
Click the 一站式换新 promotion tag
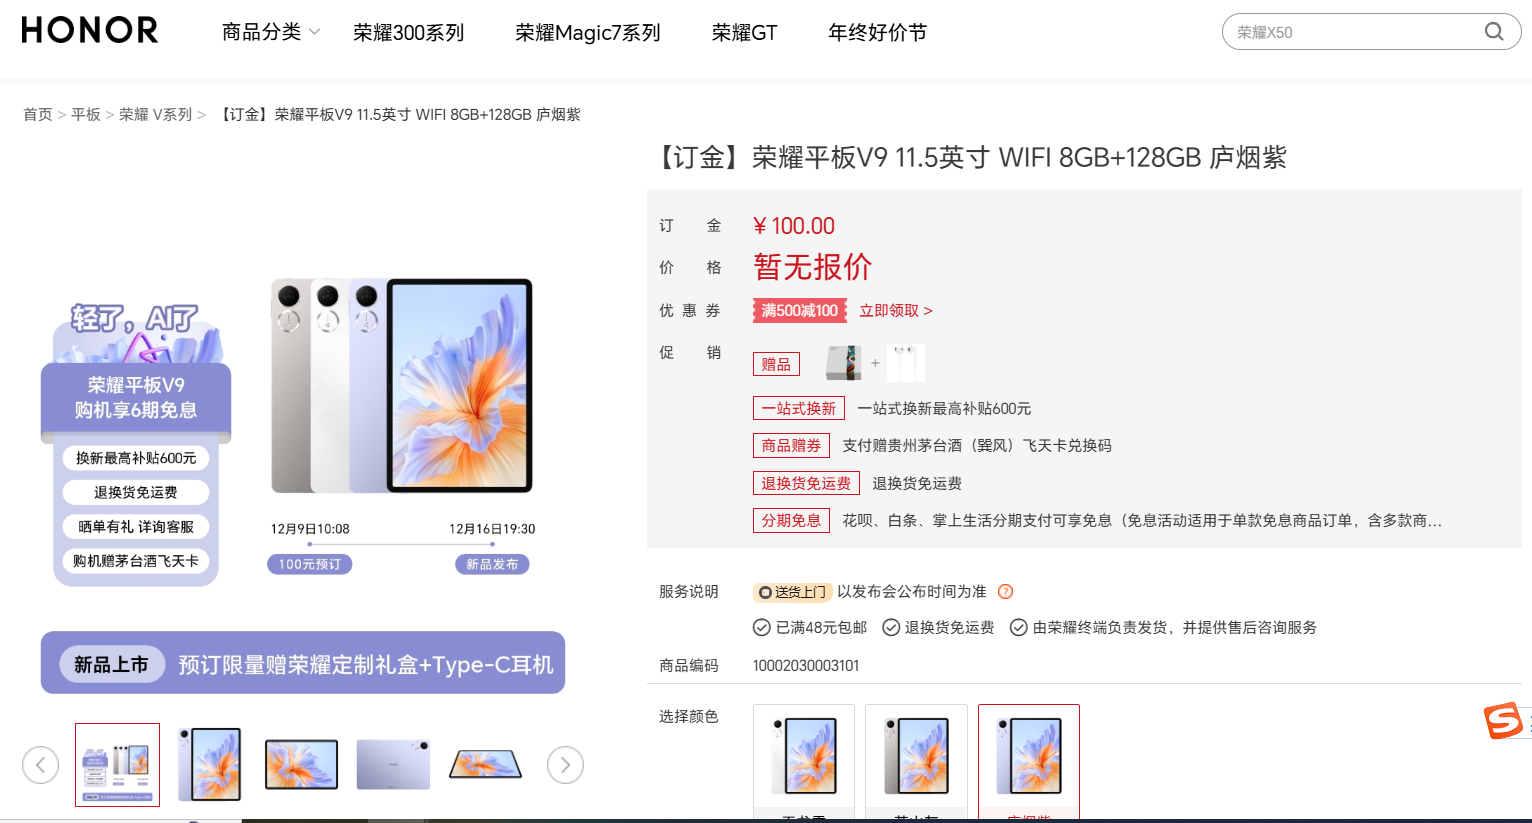[798, 408]
